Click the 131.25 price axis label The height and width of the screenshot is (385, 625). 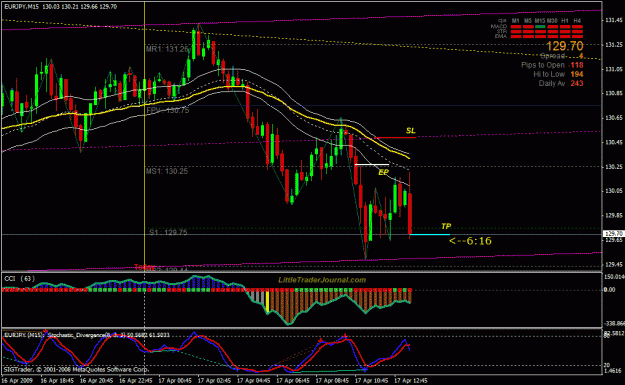click(x=614, y=45)
